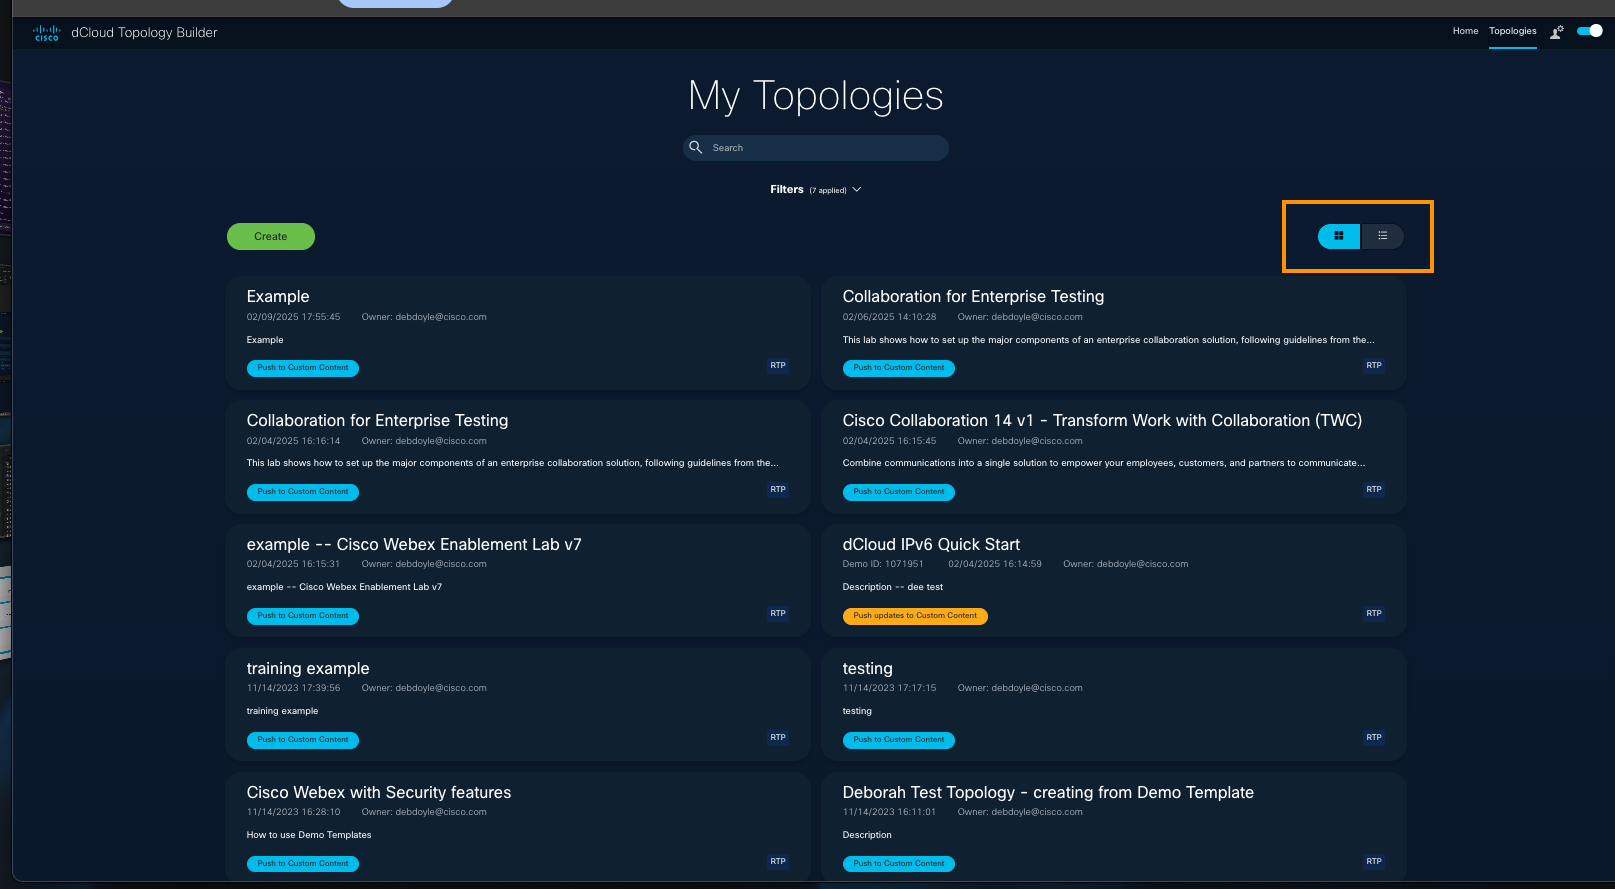Open the Example topology title

coord(278,297)
